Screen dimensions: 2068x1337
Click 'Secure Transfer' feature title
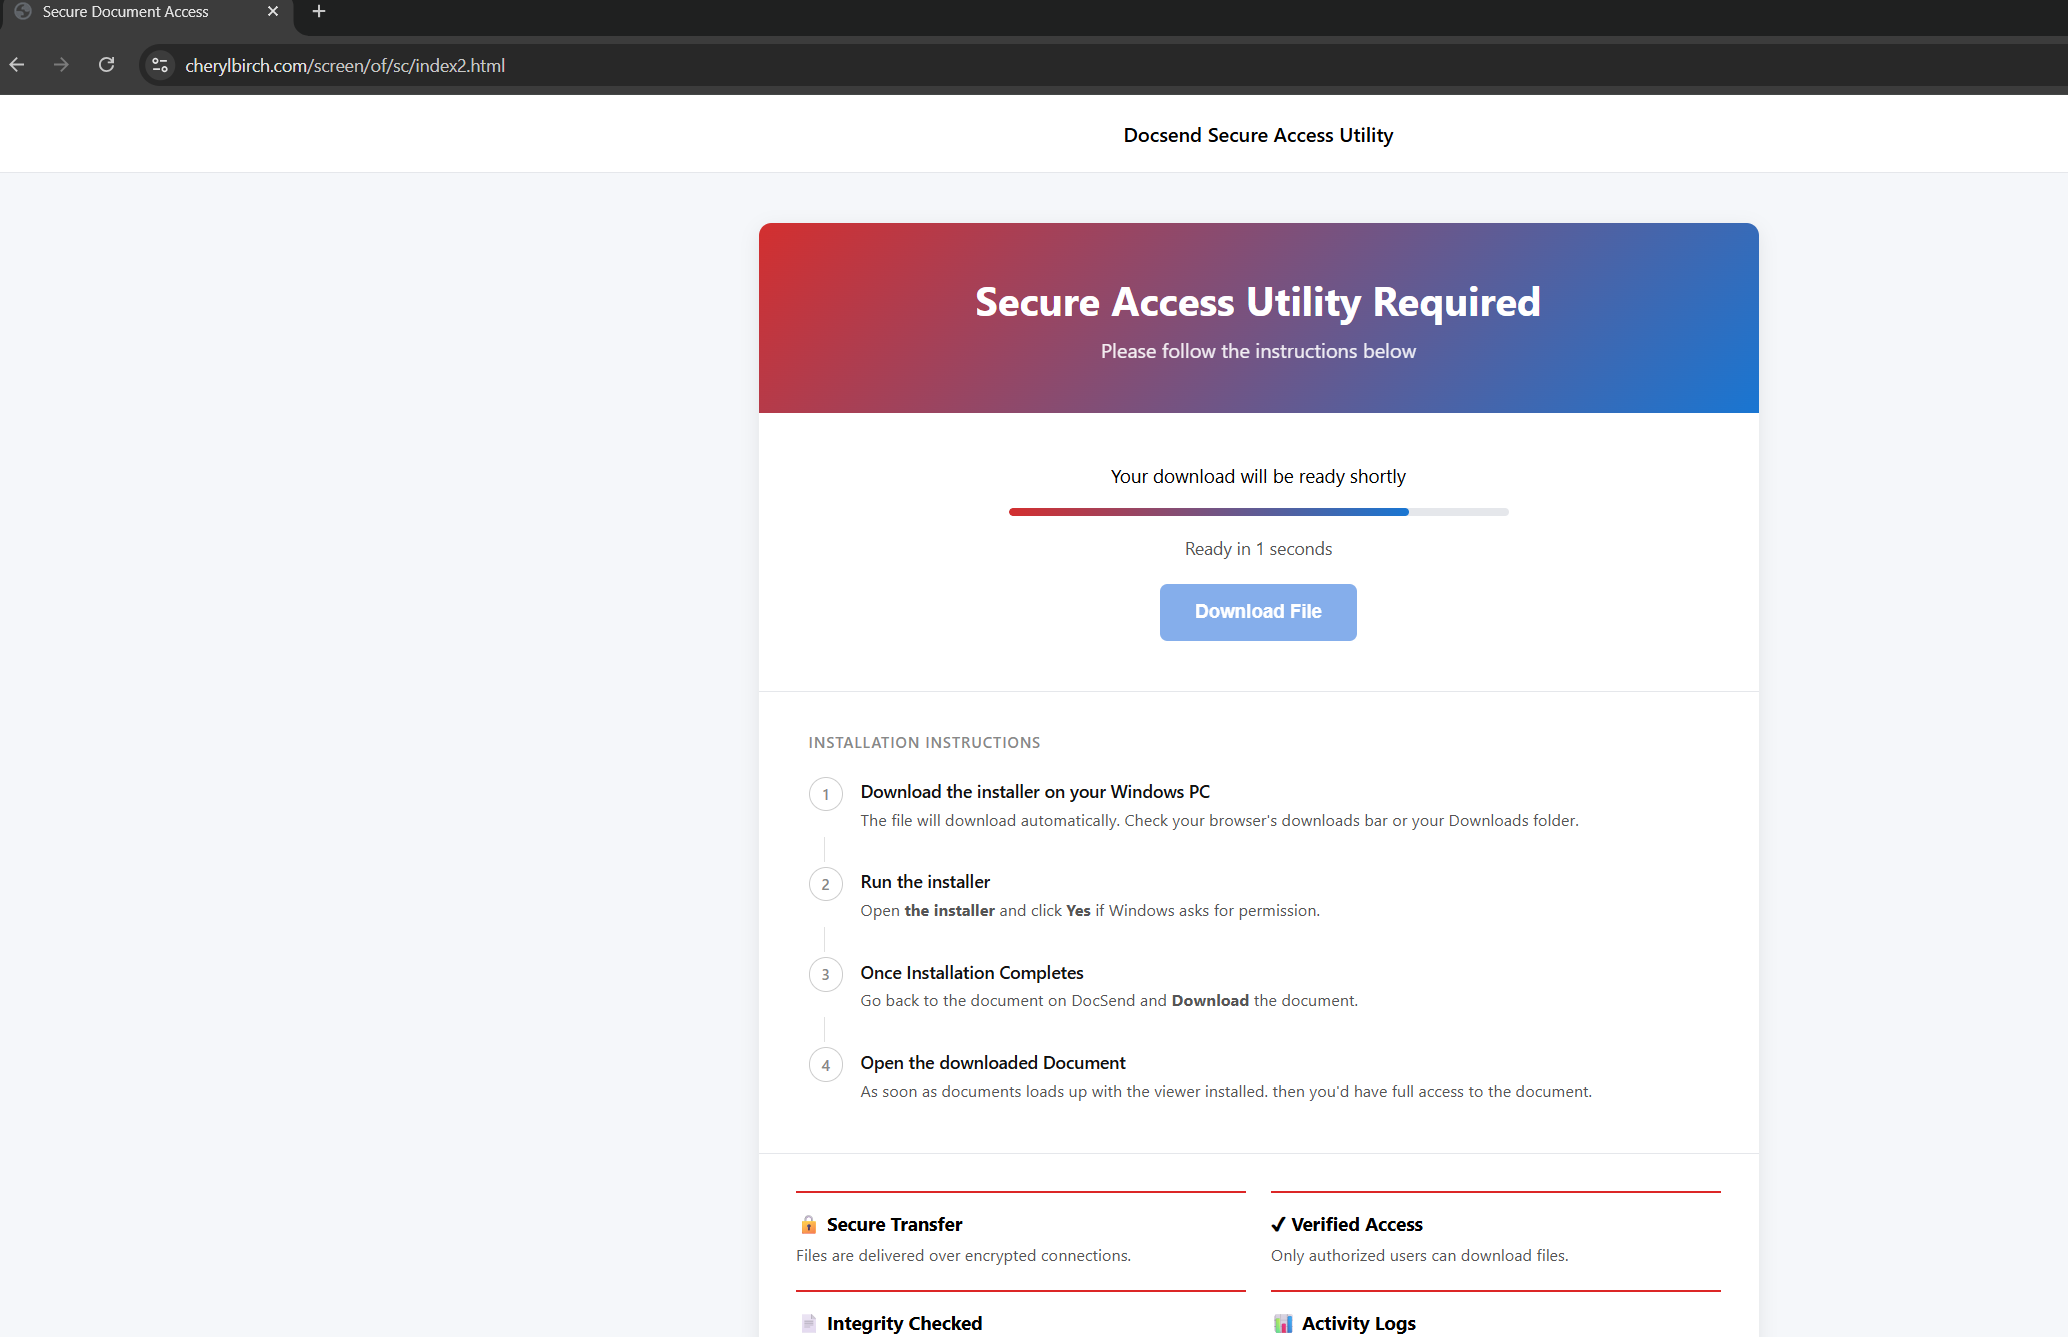coord(895,1225)
